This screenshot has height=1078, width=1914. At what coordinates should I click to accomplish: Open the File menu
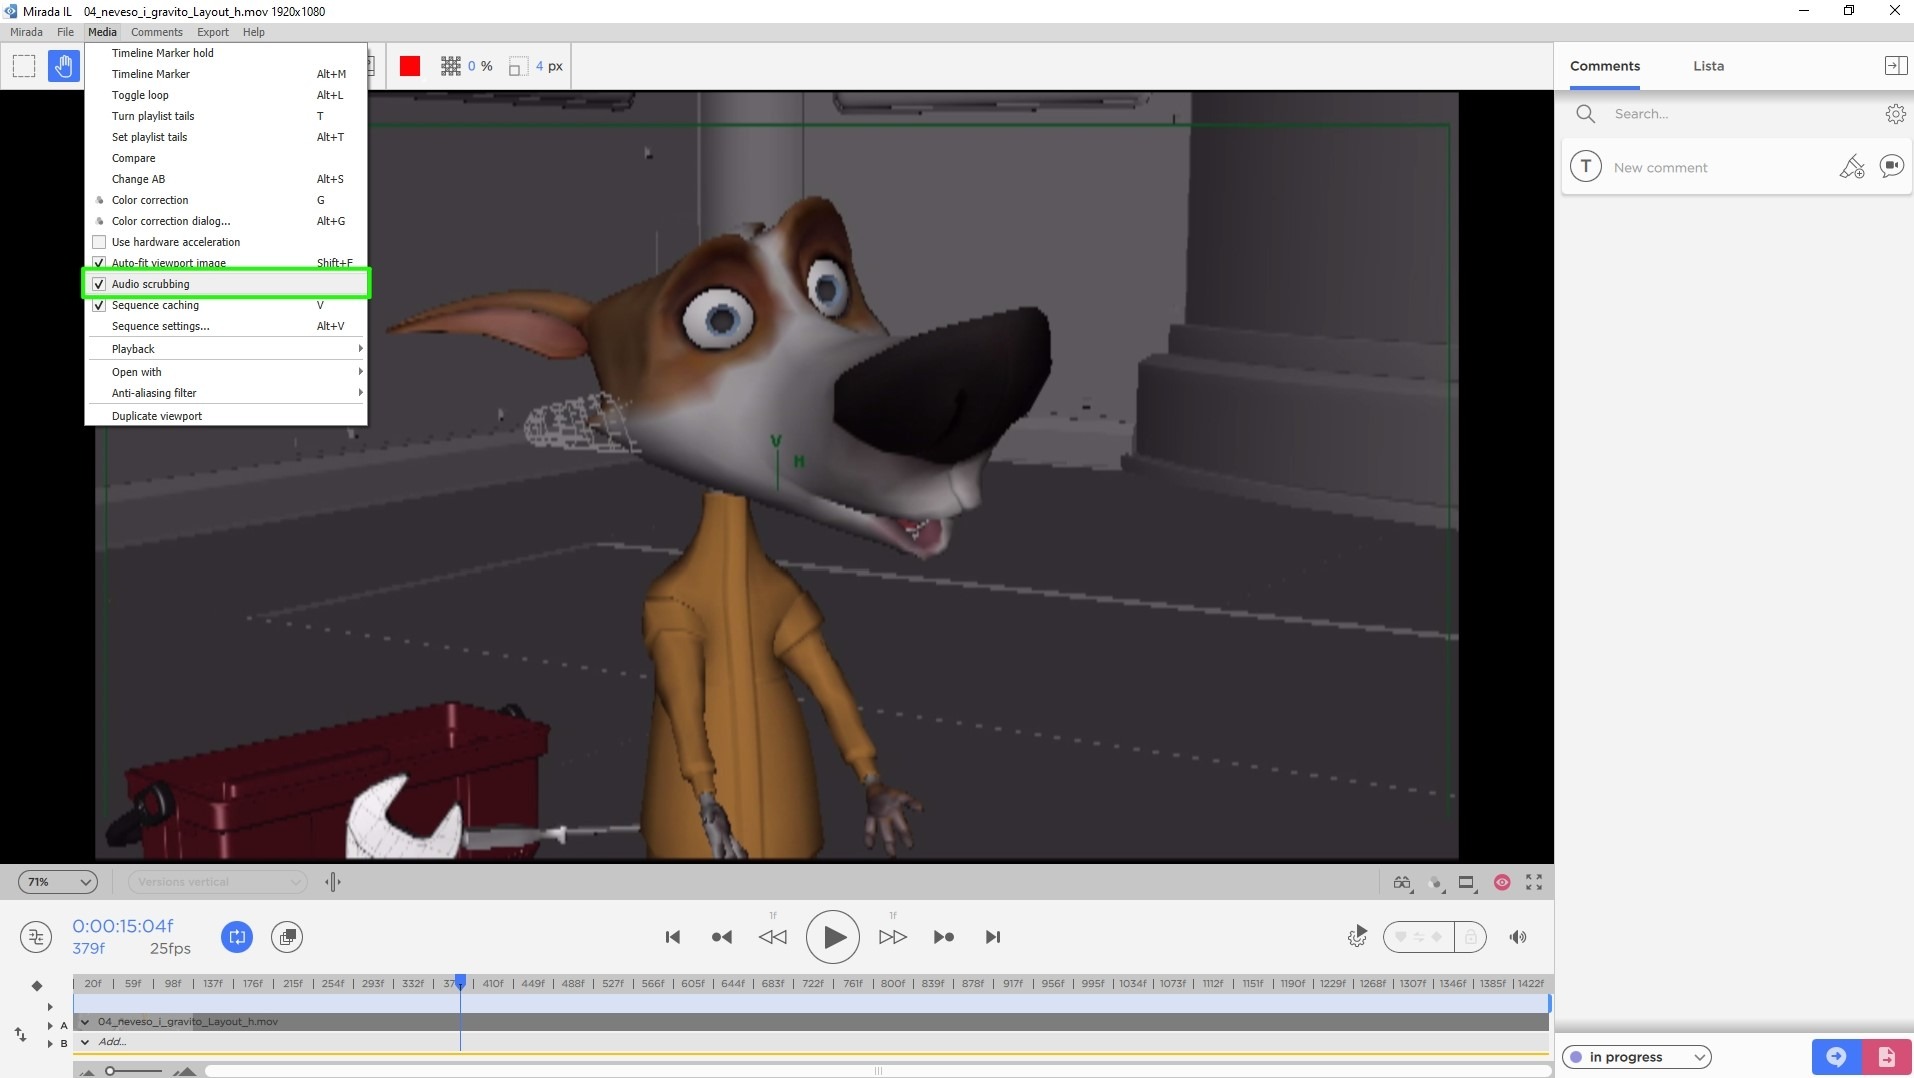coord(65,32)
